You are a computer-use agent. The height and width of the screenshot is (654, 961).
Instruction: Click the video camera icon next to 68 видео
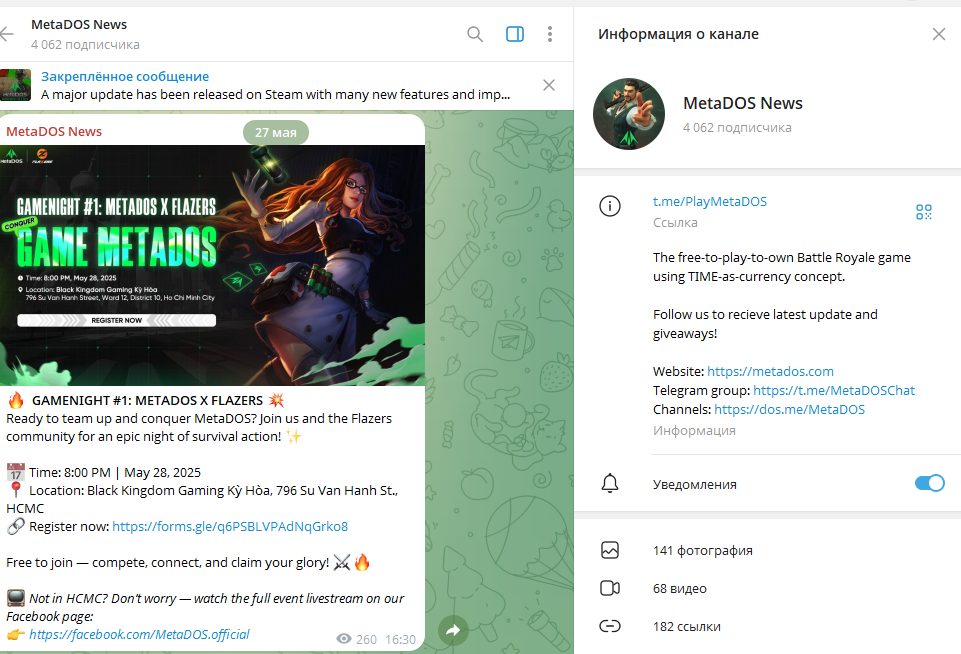pos(610,588)
